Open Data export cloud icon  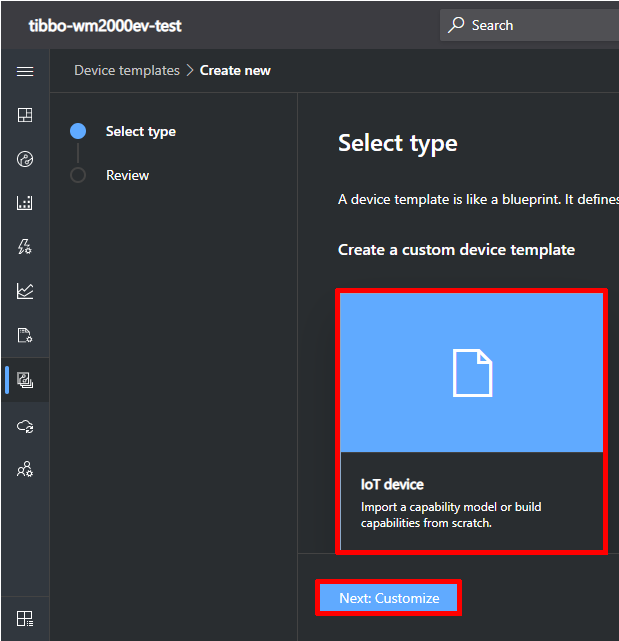pyautogui.click(x=25, y=425)
